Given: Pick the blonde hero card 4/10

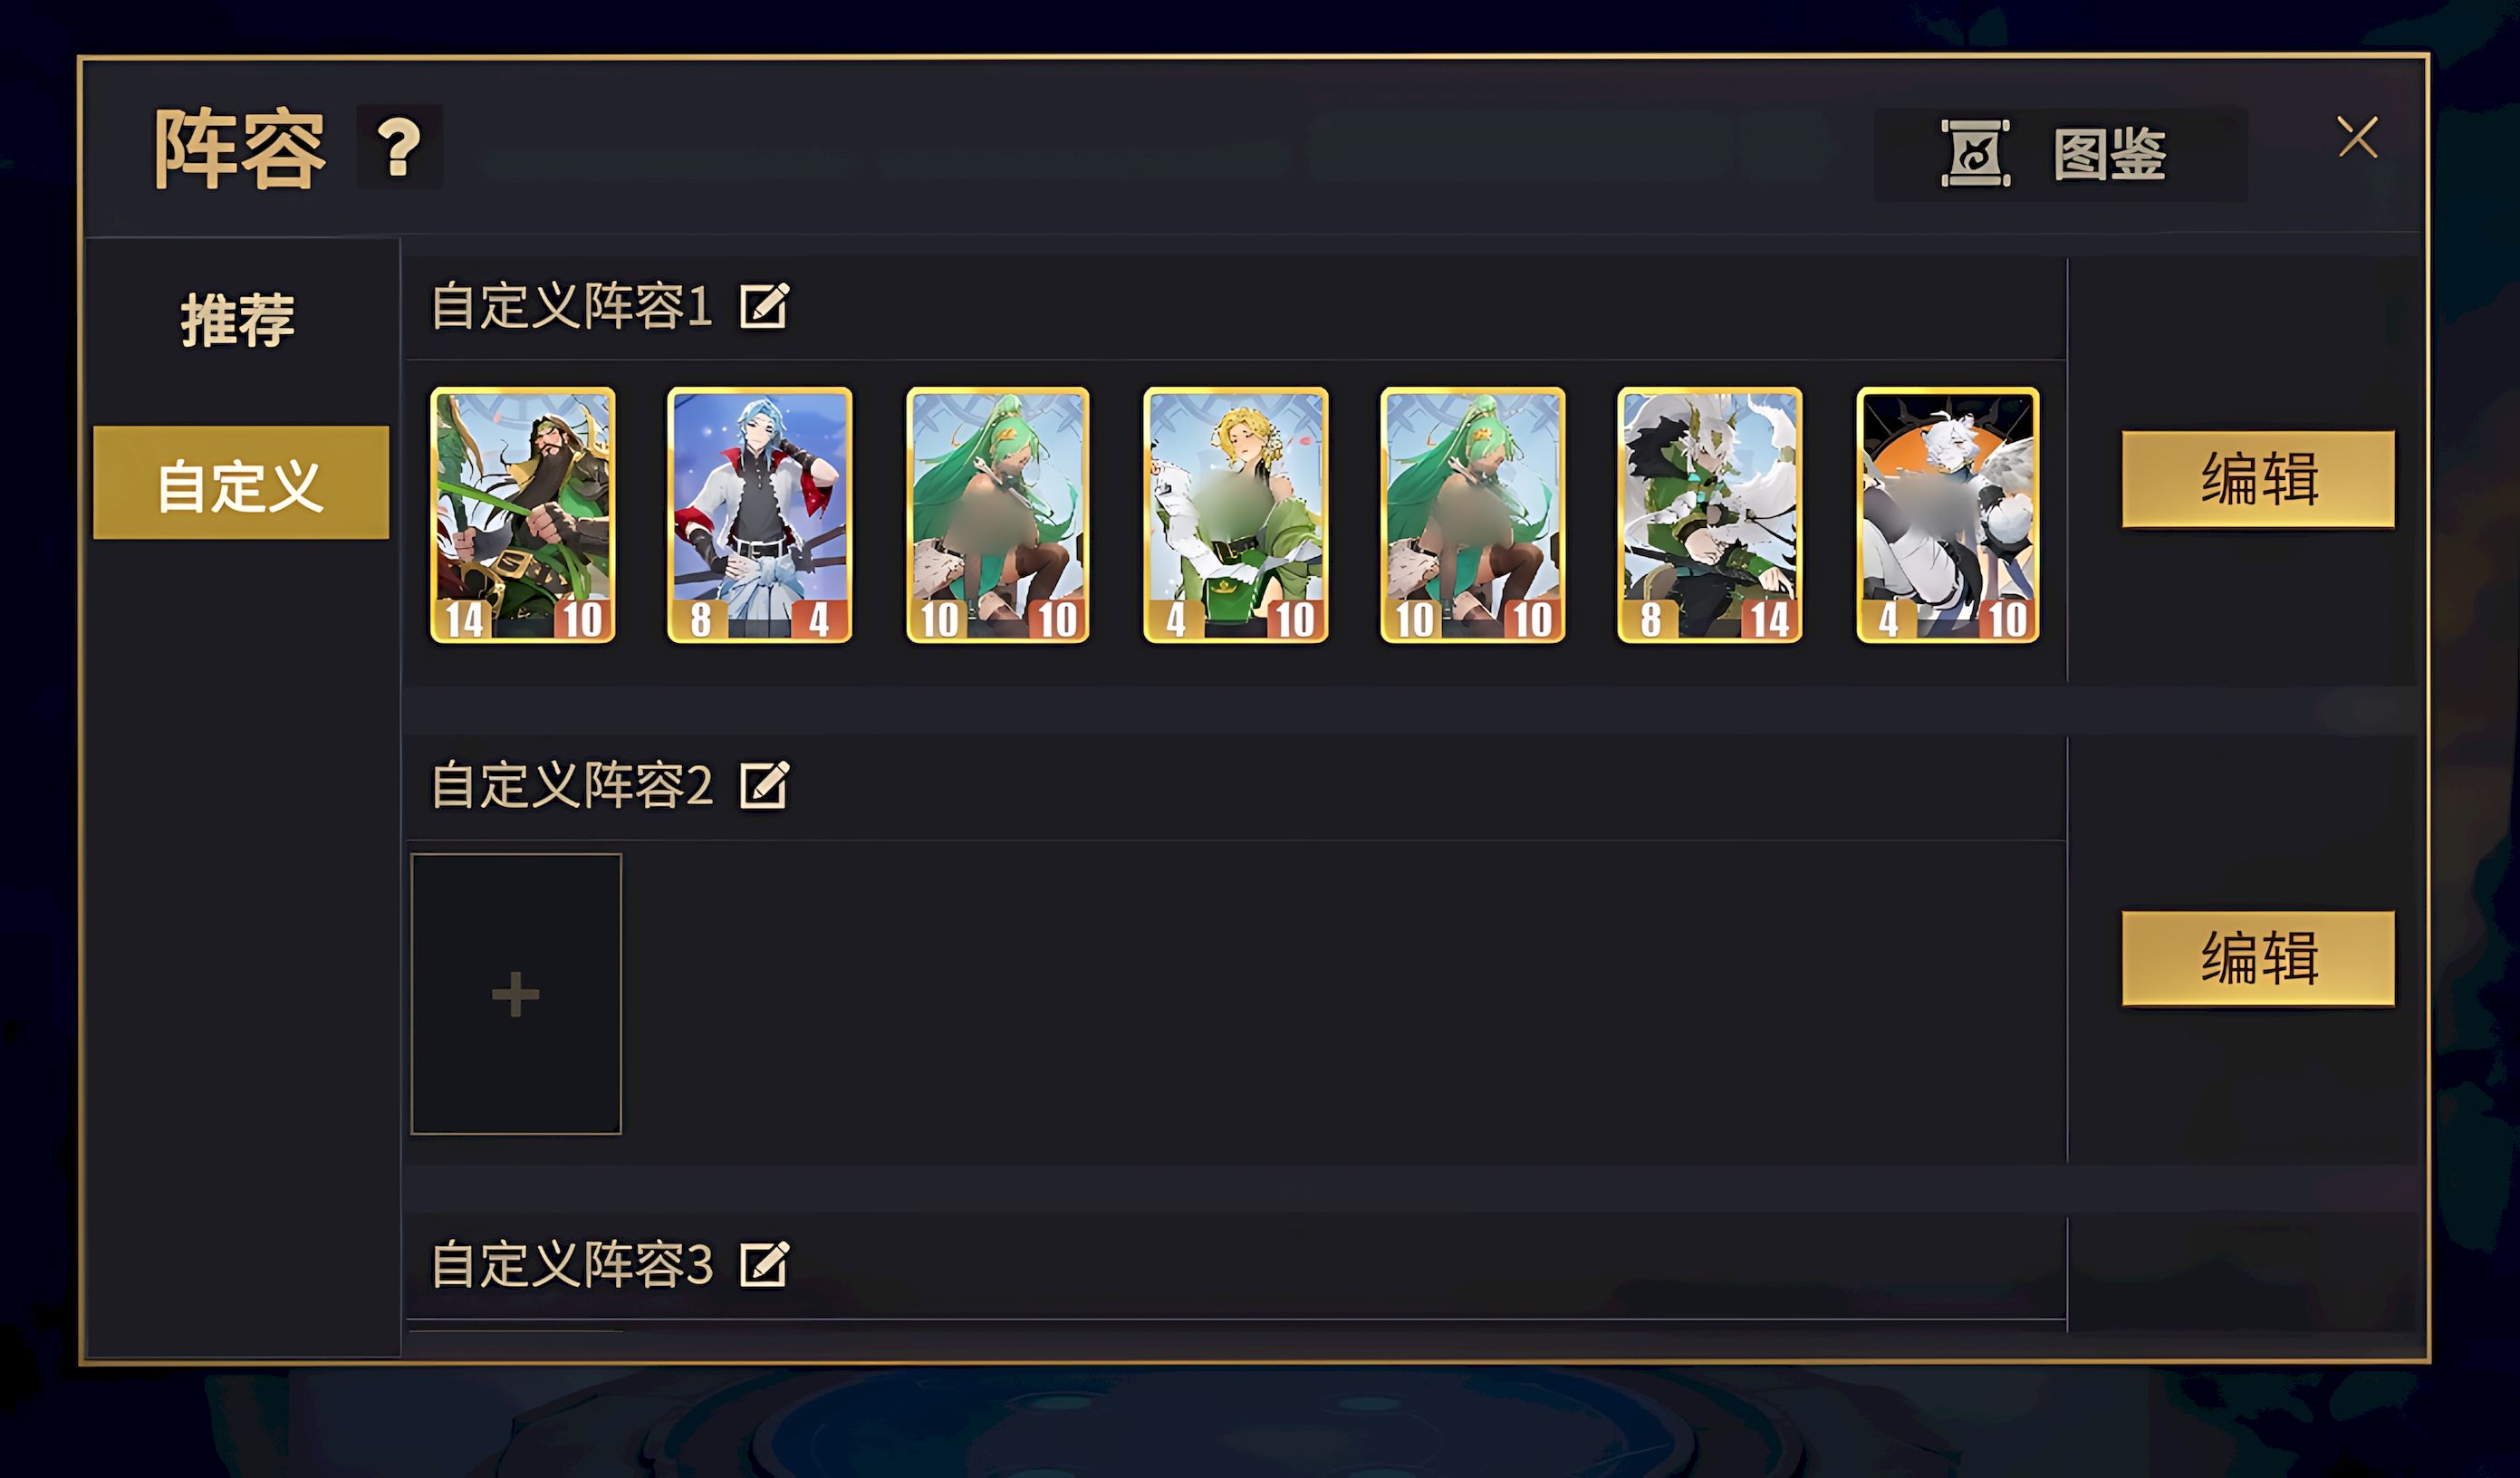Looking at the screenshot, I should click(x=1236, y=515).
